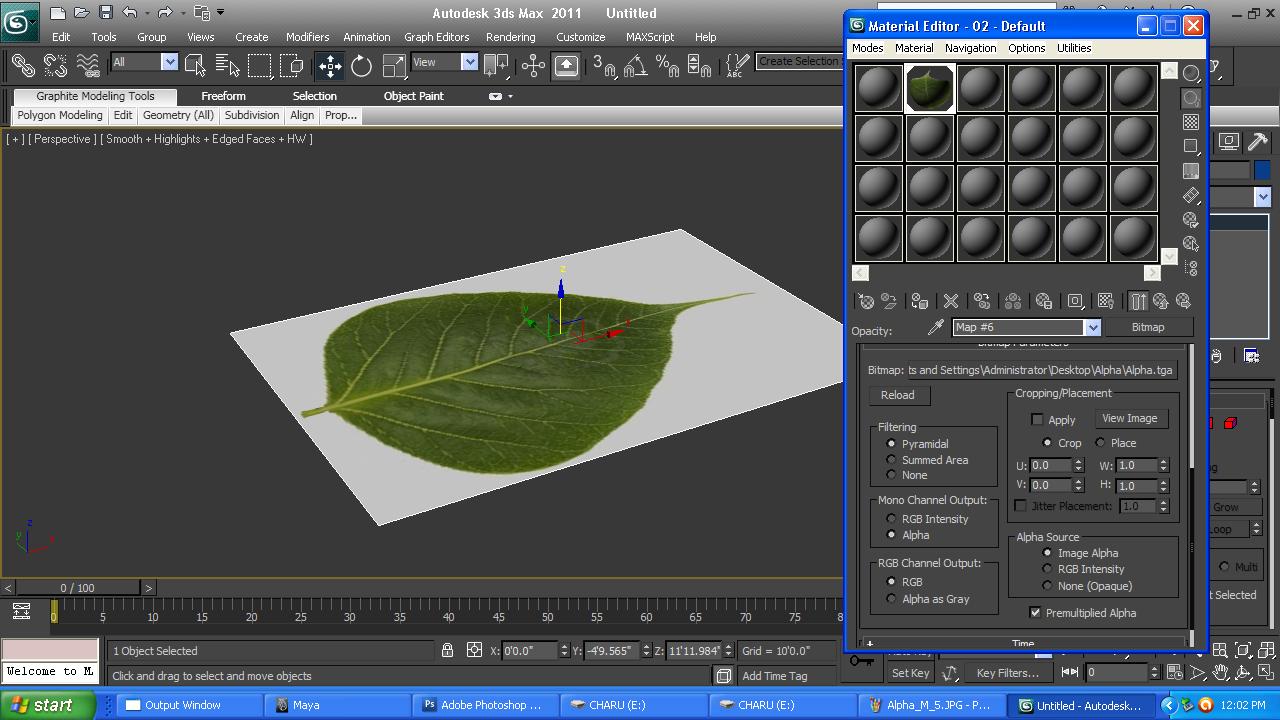Click the View Image button

(x=1130, y=418)
